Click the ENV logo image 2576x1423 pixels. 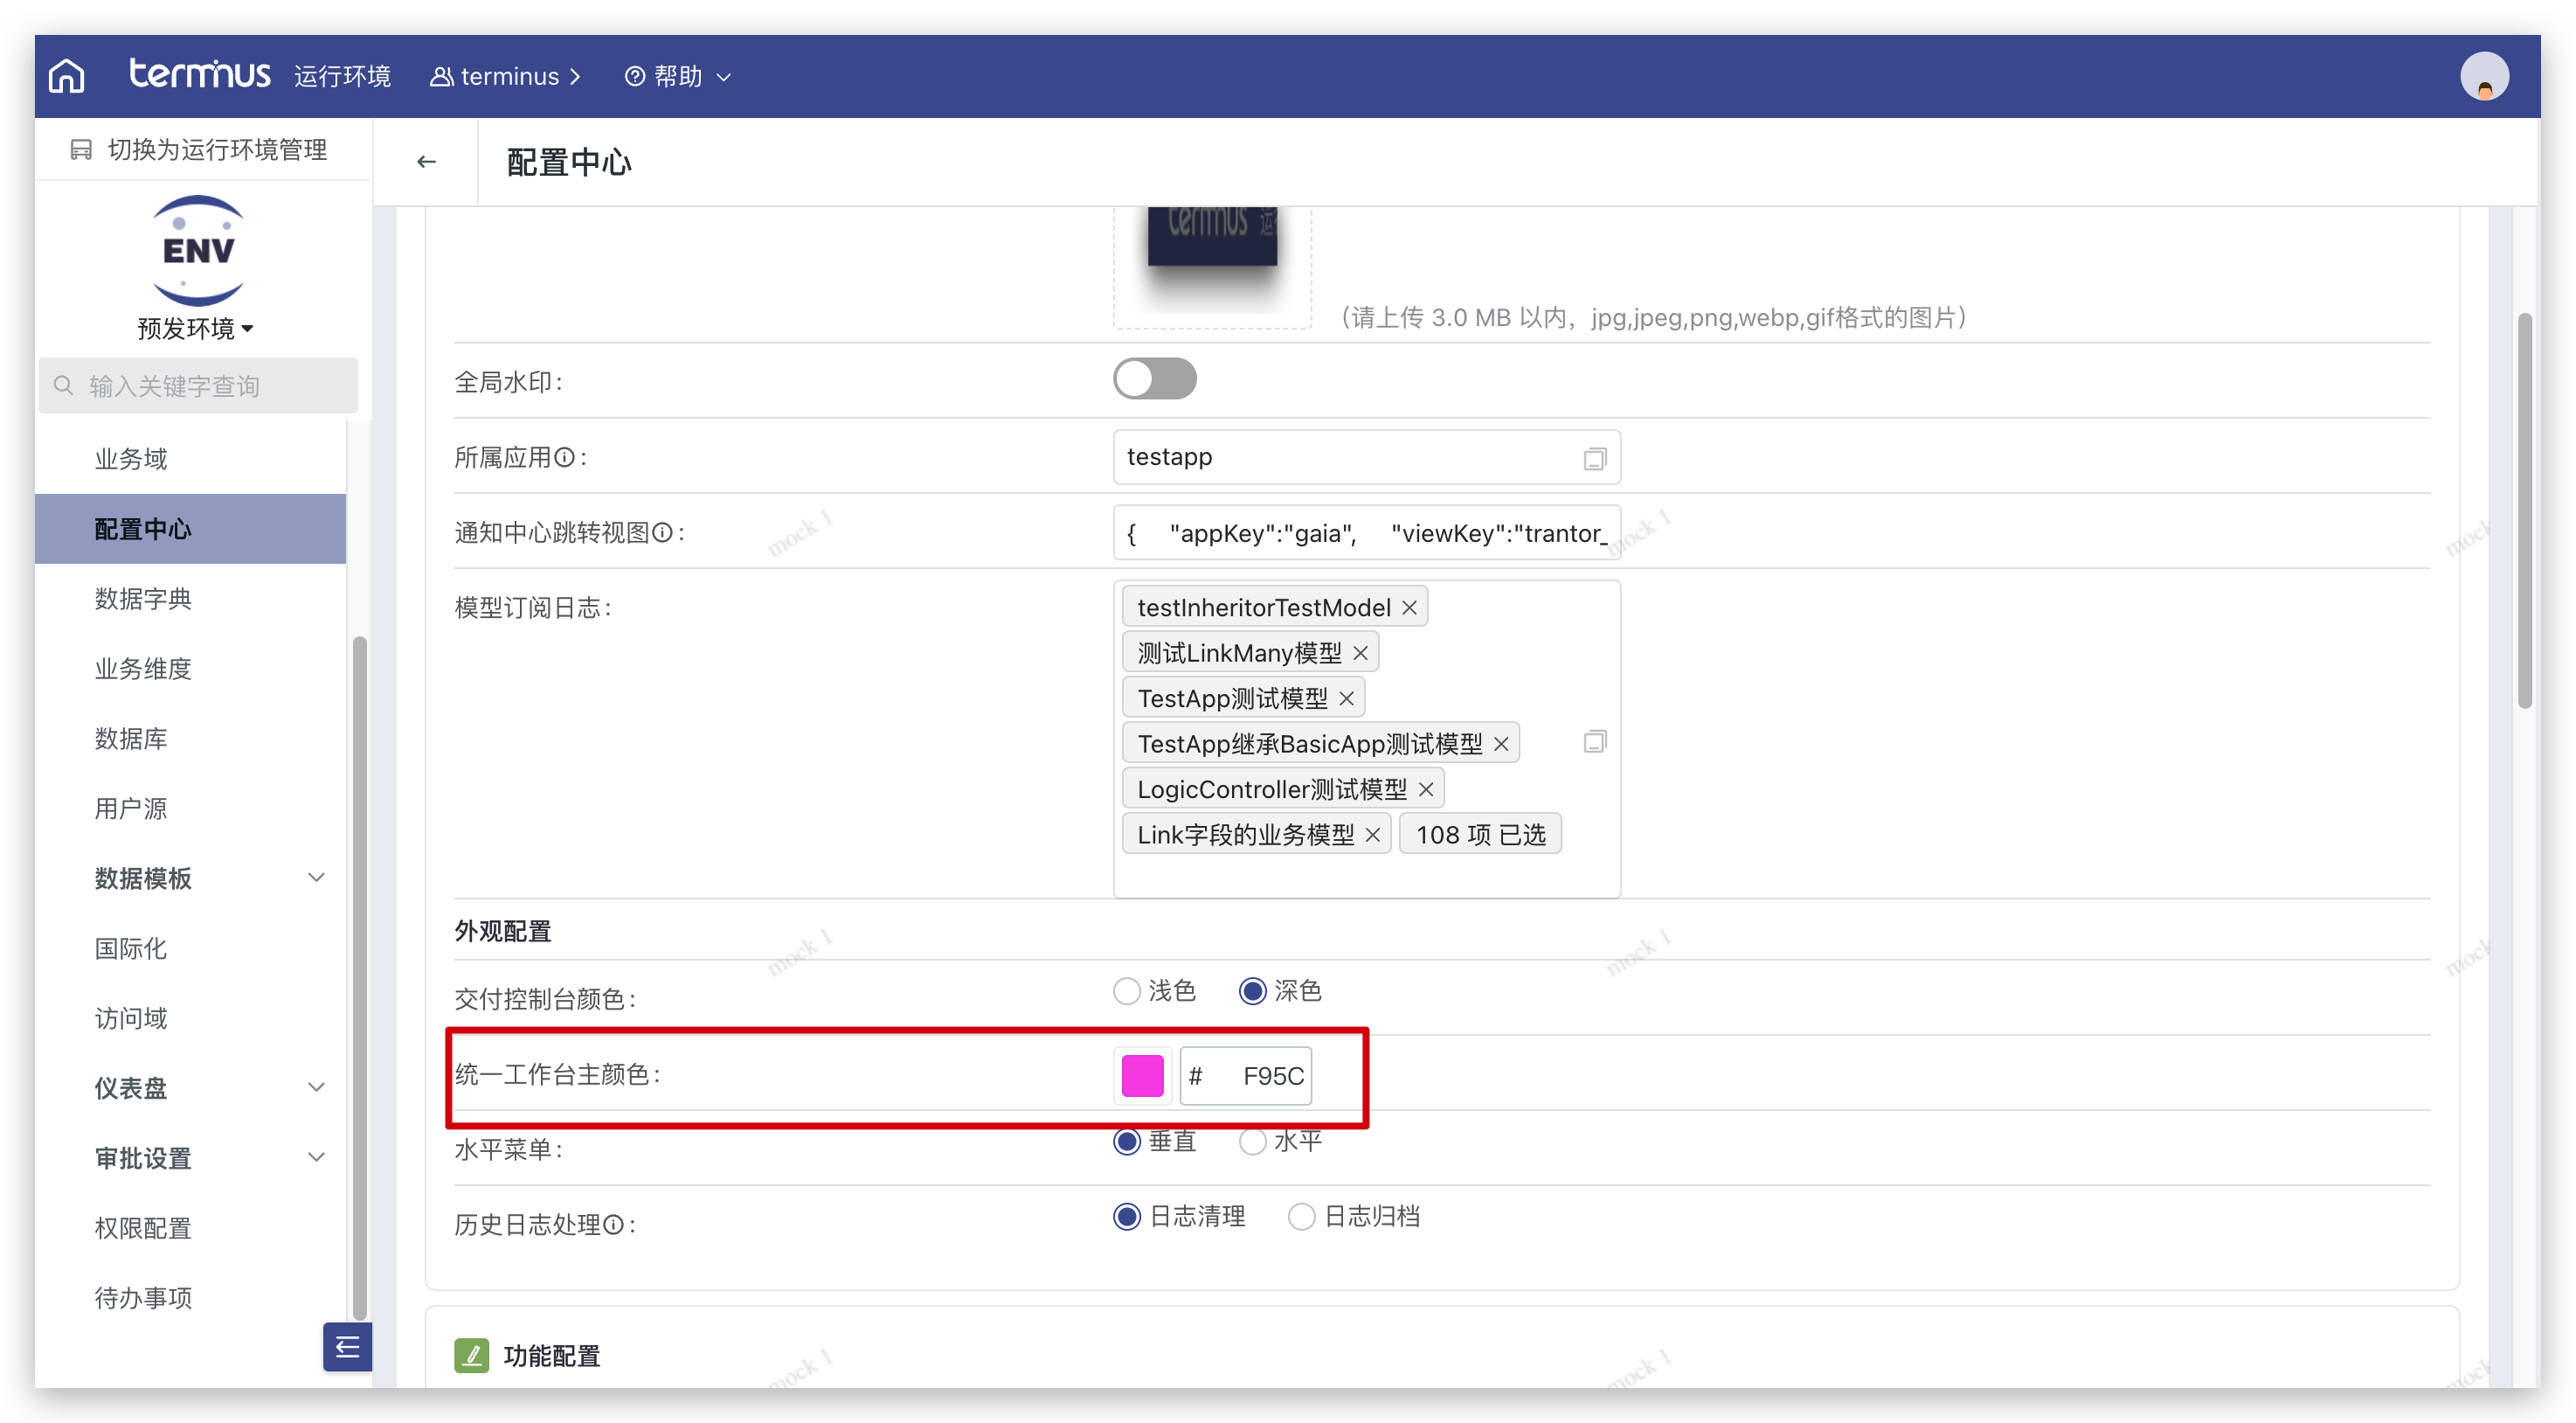click(198, 250)
